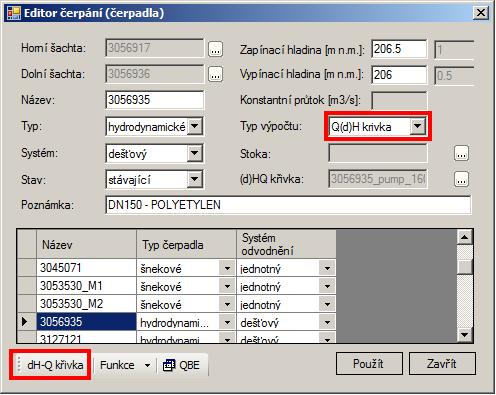Viewport: 496px width, 395px height.
Task: Select highlighted table cell 3056935
Action: [86, 322]
